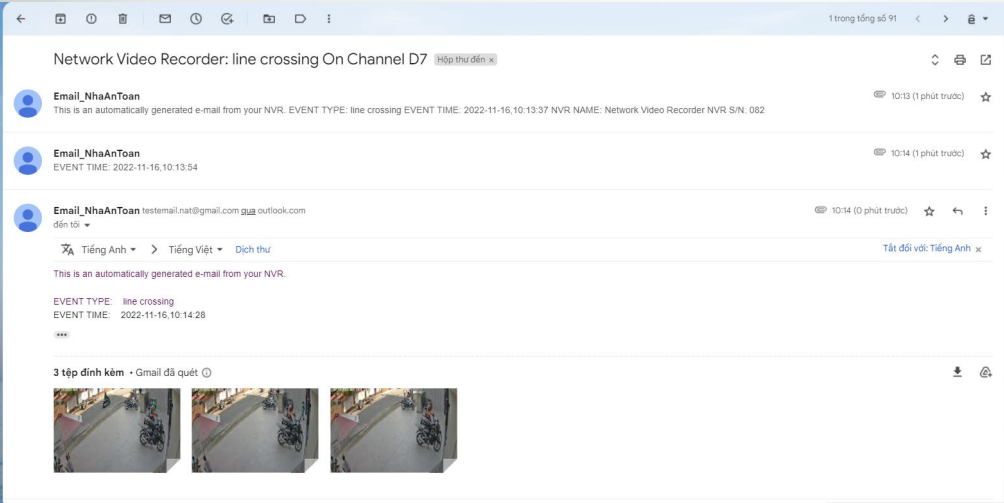Click the Dịch thư translate link
1004x503 pixels.
(x=252, y=249)
